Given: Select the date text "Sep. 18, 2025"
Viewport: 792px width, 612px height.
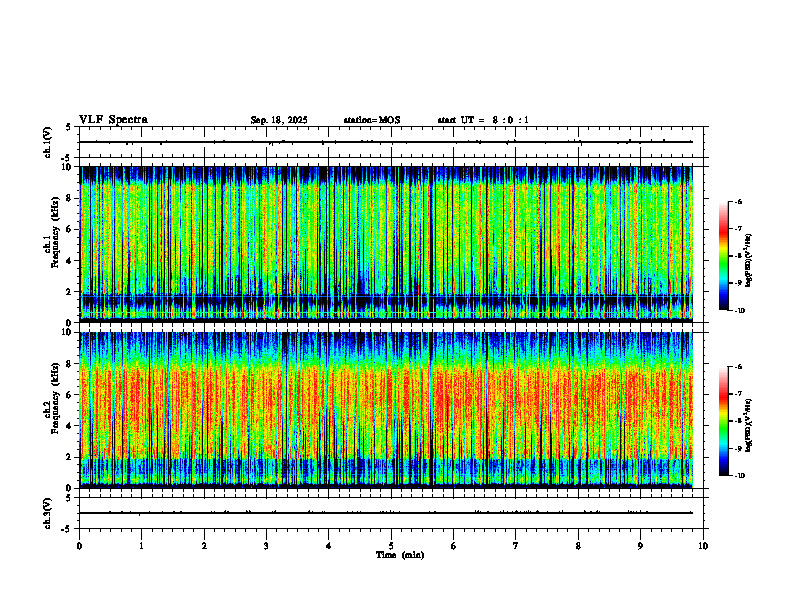Looking at the screenshot, I should click(279, 120).
